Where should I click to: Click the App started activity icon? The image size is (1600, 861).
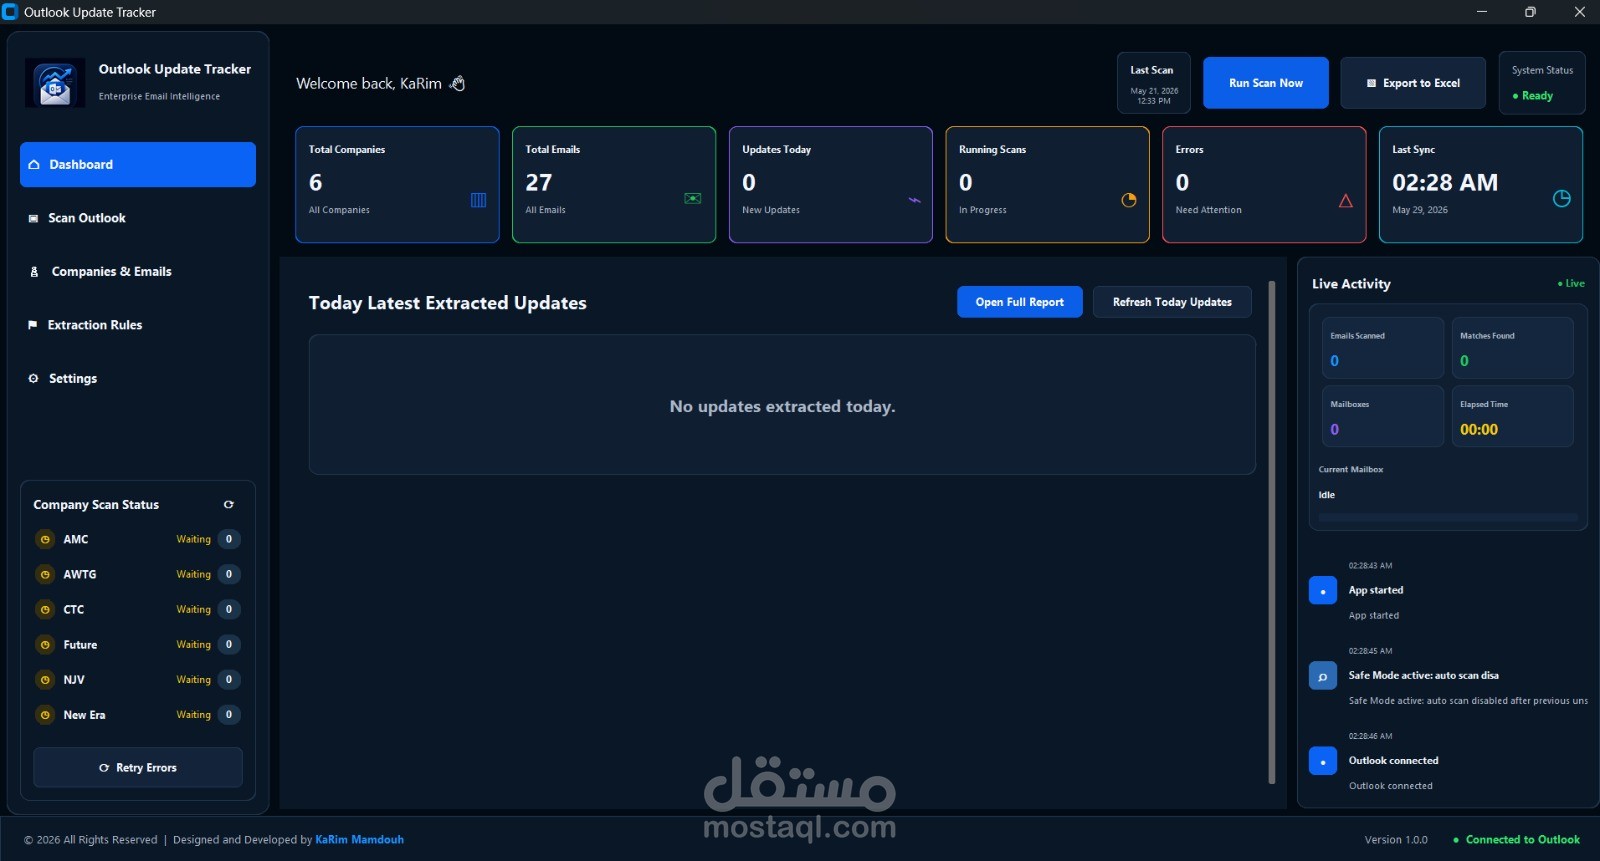click(1322, 591)
